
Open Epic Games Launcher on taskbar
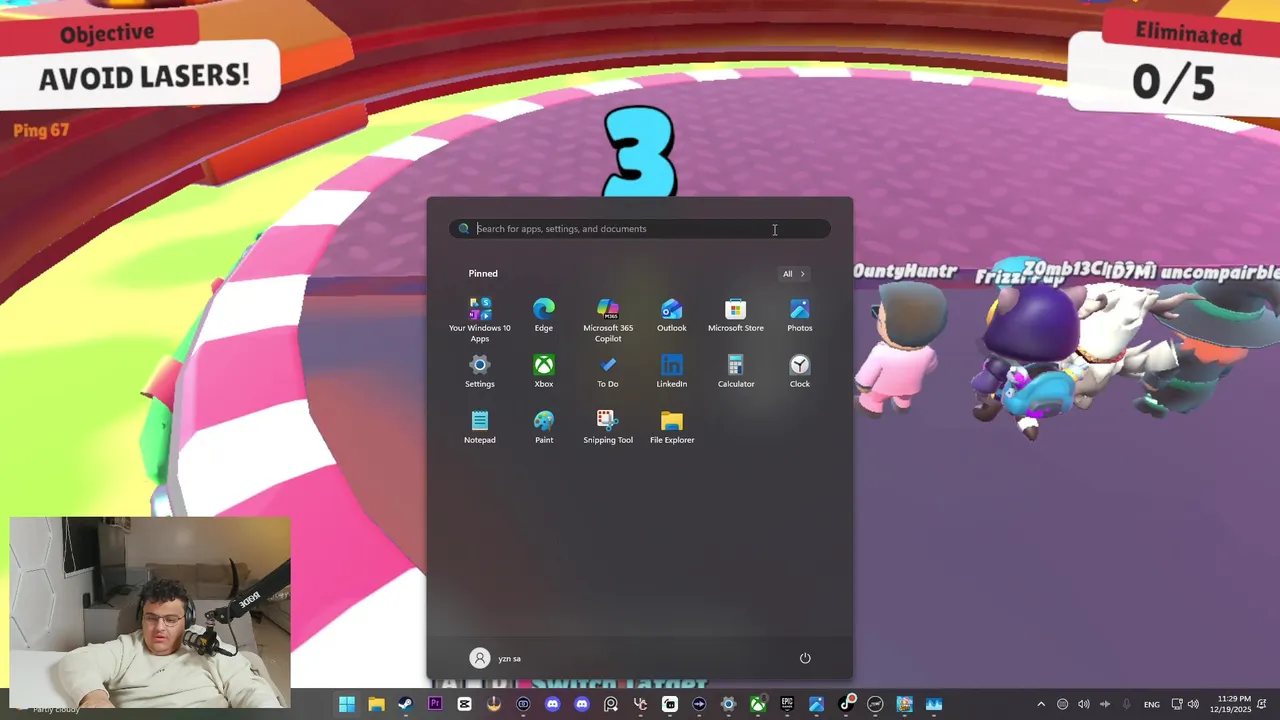click(787, 704)
